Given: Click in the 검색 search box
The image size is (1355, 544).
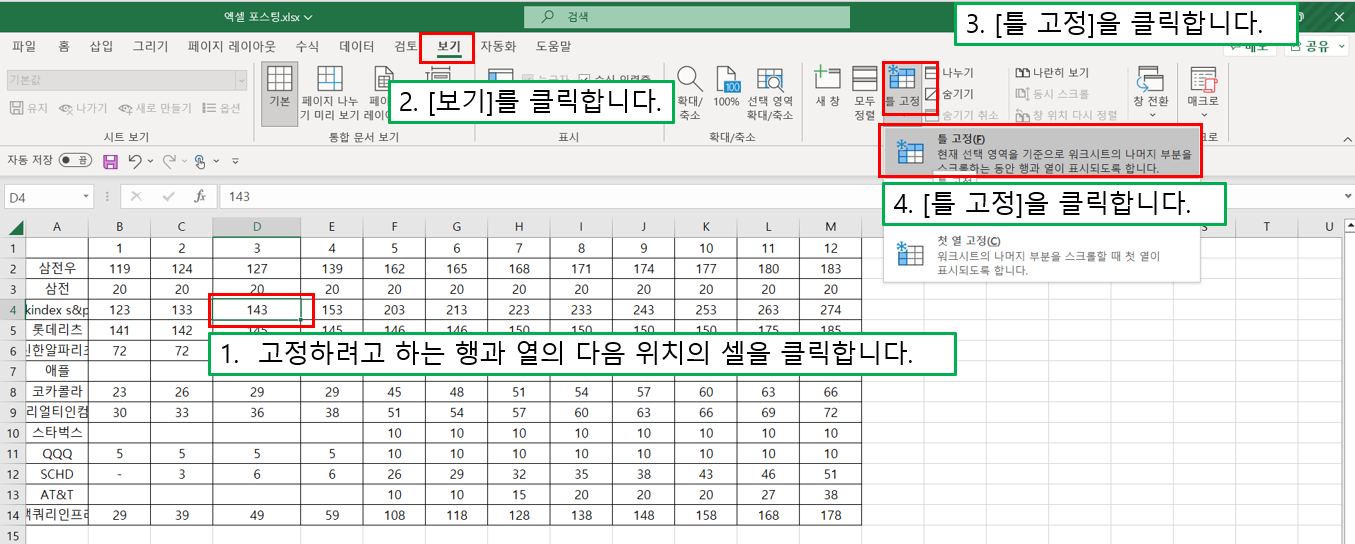Looking at the screenshot, I should [x=686, y=16].
